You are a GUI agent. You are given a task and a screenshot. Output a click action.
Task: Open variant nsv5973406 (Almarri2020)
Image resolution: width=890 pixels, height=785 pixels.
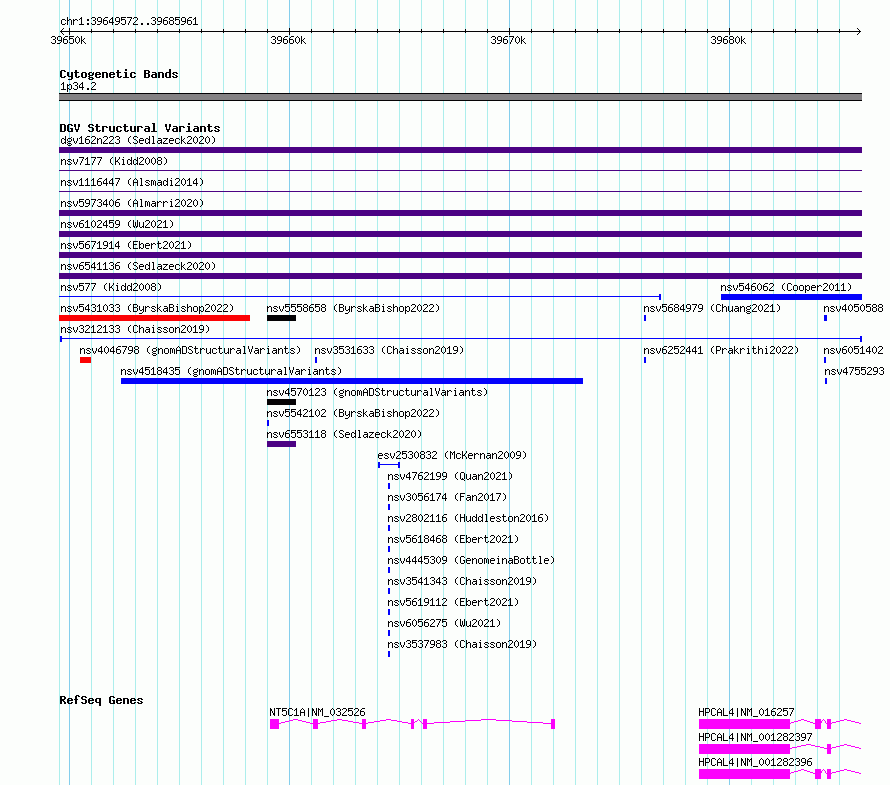pyautogui.click(x=132, y=203)
